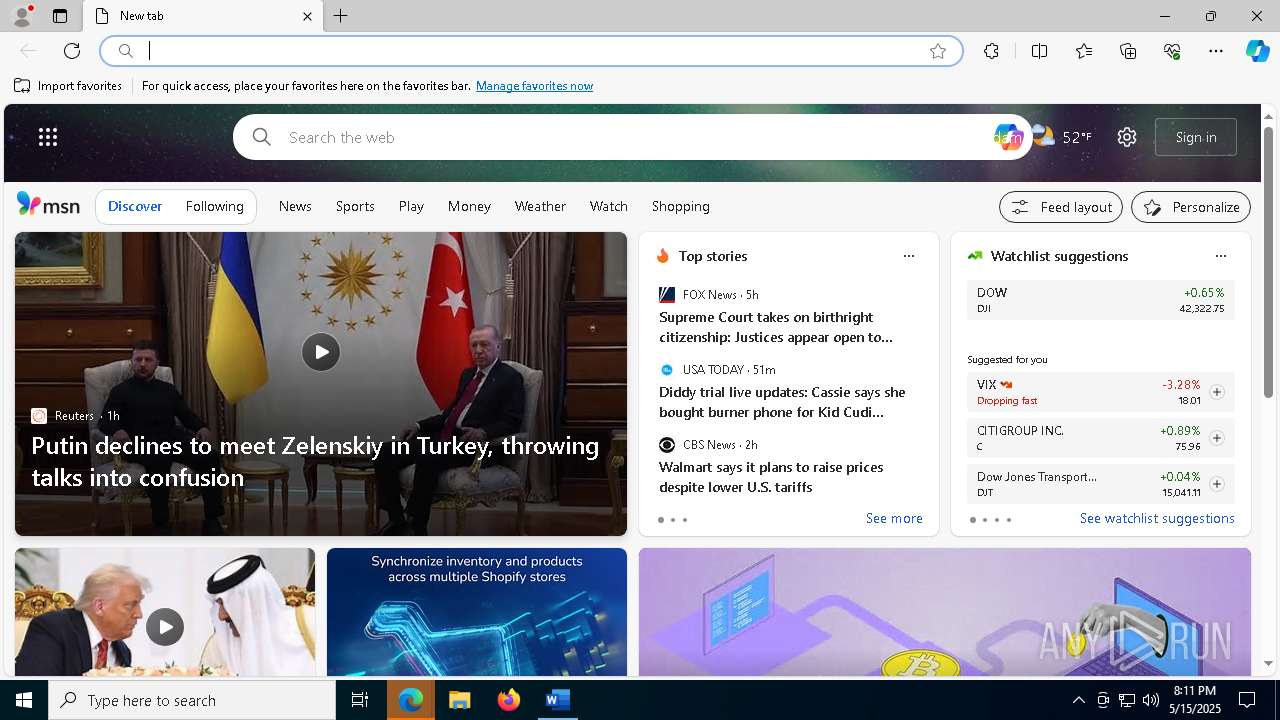Play the Trump video thumbnail
Viewport: 1280px width, 720px height.
point(165,627)
